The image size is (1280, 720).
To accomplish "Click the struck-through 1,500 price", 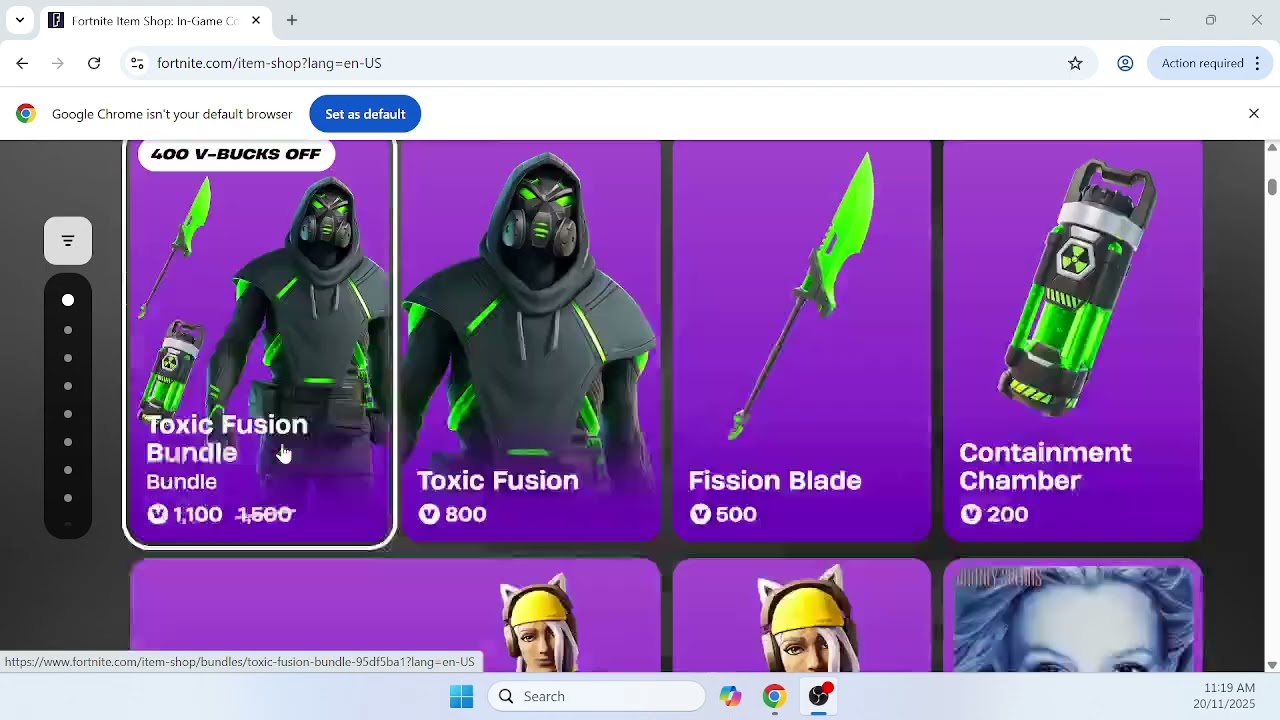I will 265,514.
